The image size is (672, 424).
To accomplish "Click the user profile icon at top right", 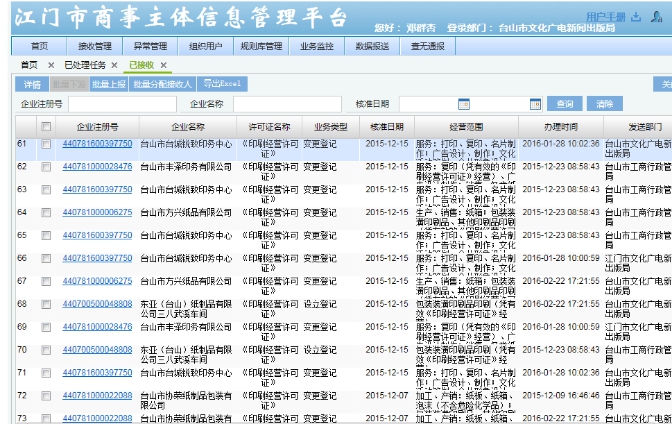I will pyautogui.click(x=657, y=17).
